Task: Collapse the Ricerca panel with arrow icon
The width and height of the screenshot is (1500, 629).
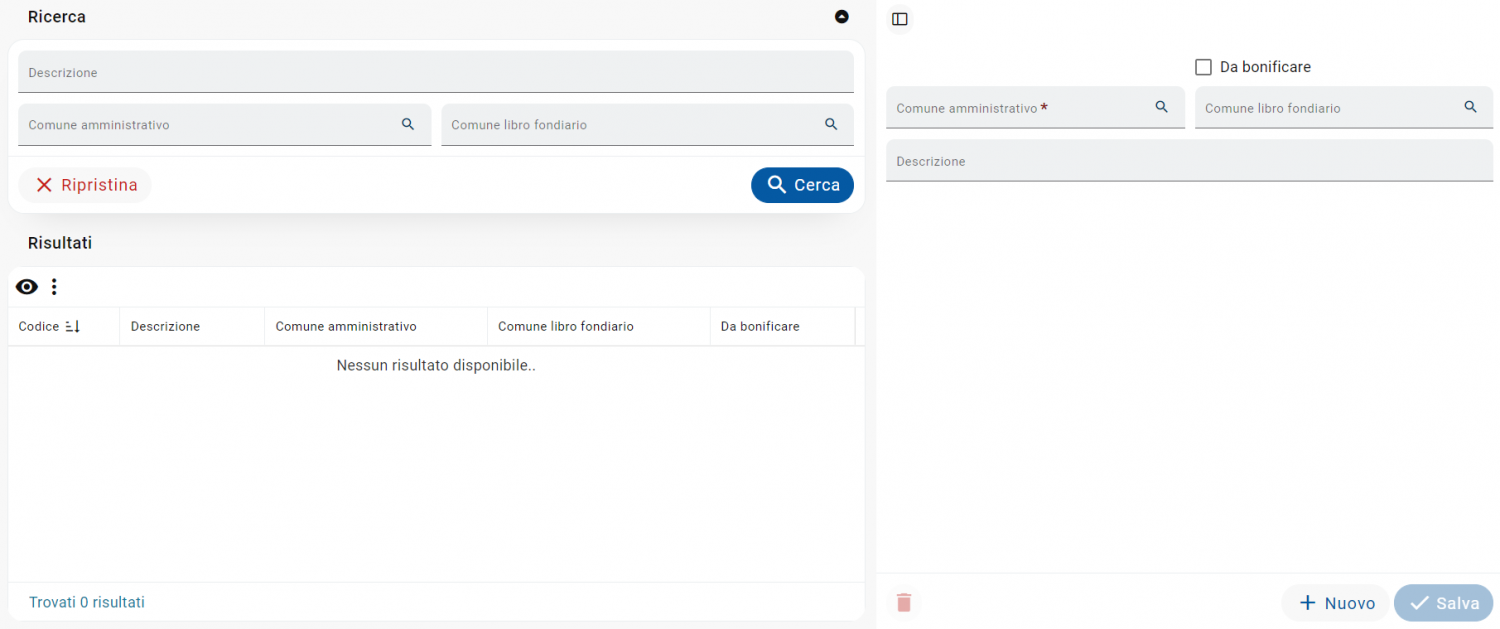Action: coord(842,17)
